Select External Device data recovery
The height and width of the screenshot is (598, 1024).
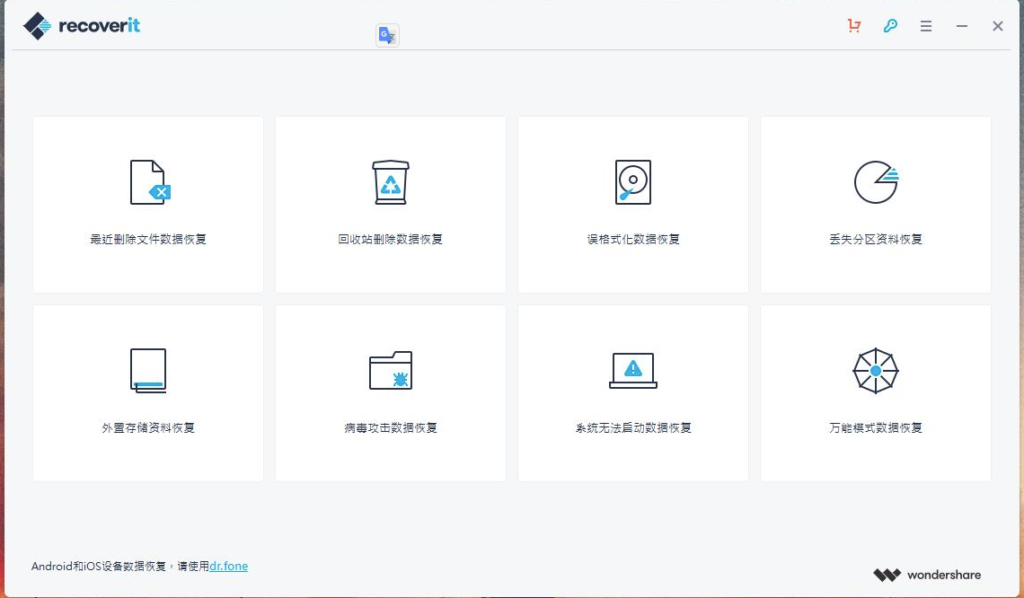point(147,392)
